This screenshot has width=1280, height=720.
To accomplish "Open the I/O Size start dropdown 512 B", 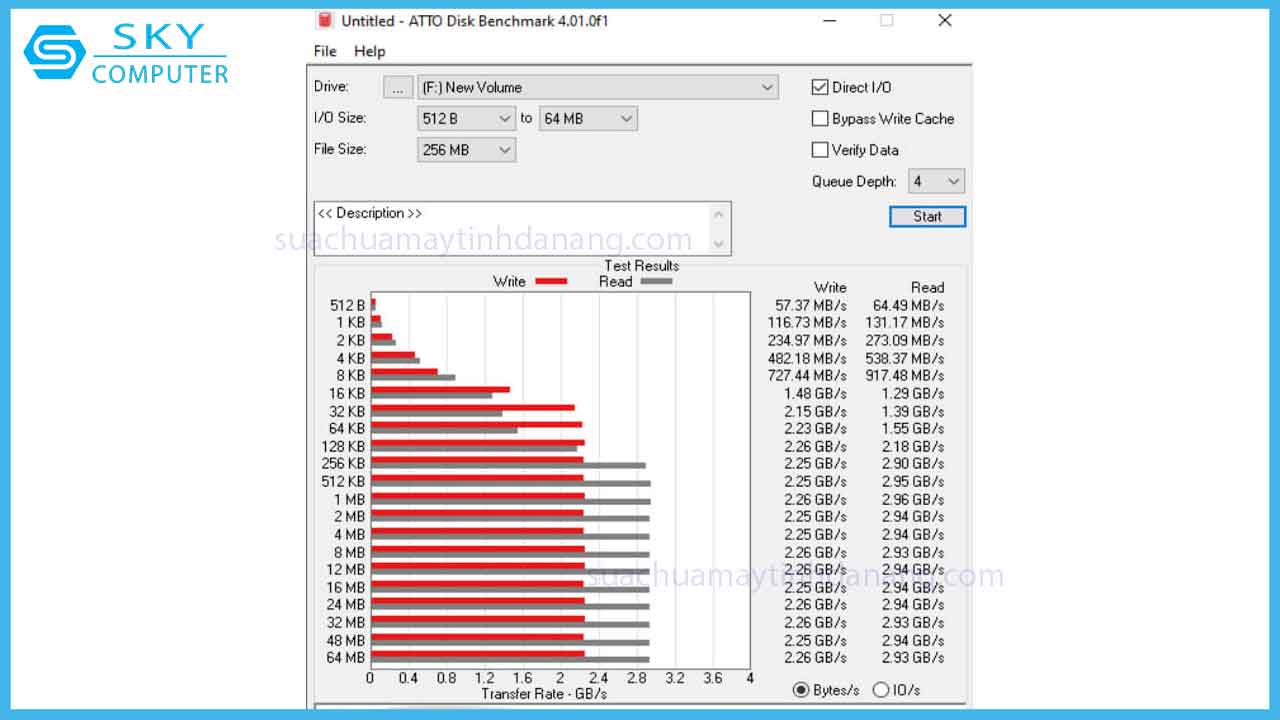I will pos(466,118).
